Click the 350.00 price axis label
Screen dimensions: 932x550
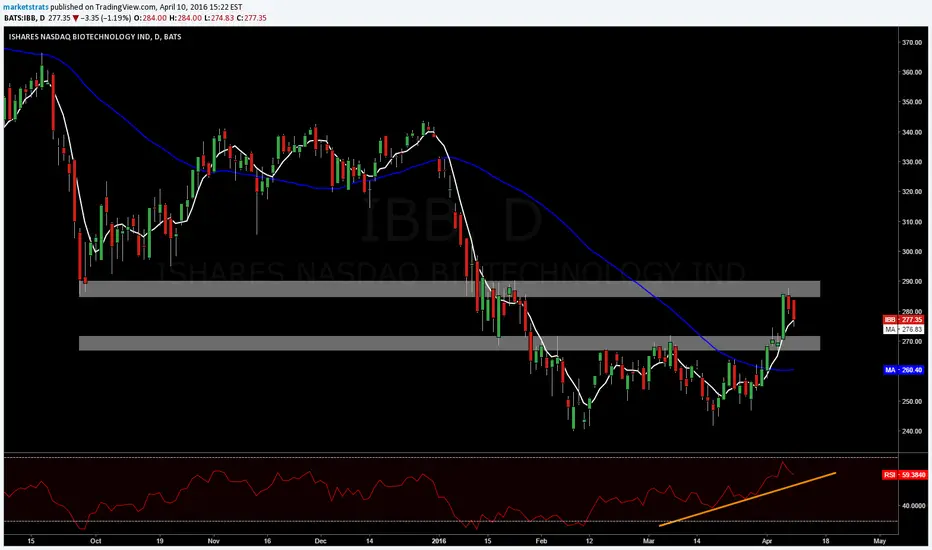tap(912, 102)
